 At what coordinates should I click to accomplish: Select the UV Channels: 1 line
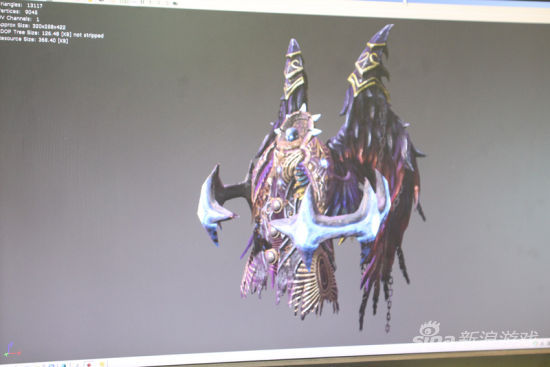pyautogui.click(x=20, y=19)
